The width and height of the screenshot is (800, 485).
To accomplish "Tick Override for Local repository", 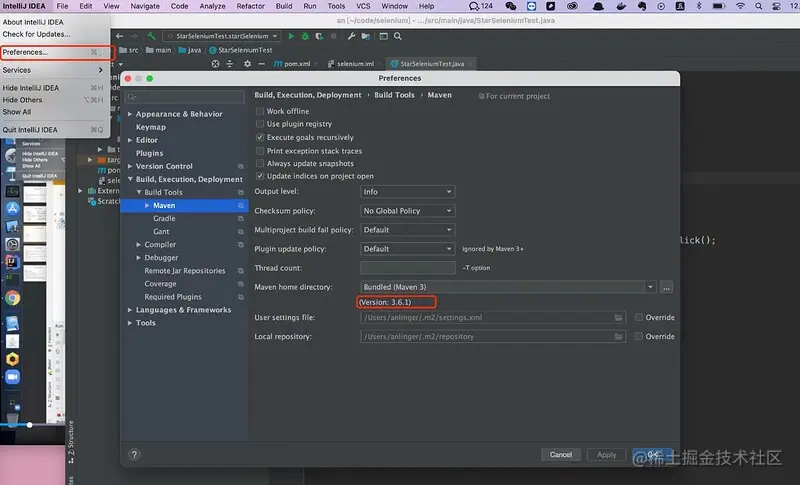I will (x=639, y=336).
